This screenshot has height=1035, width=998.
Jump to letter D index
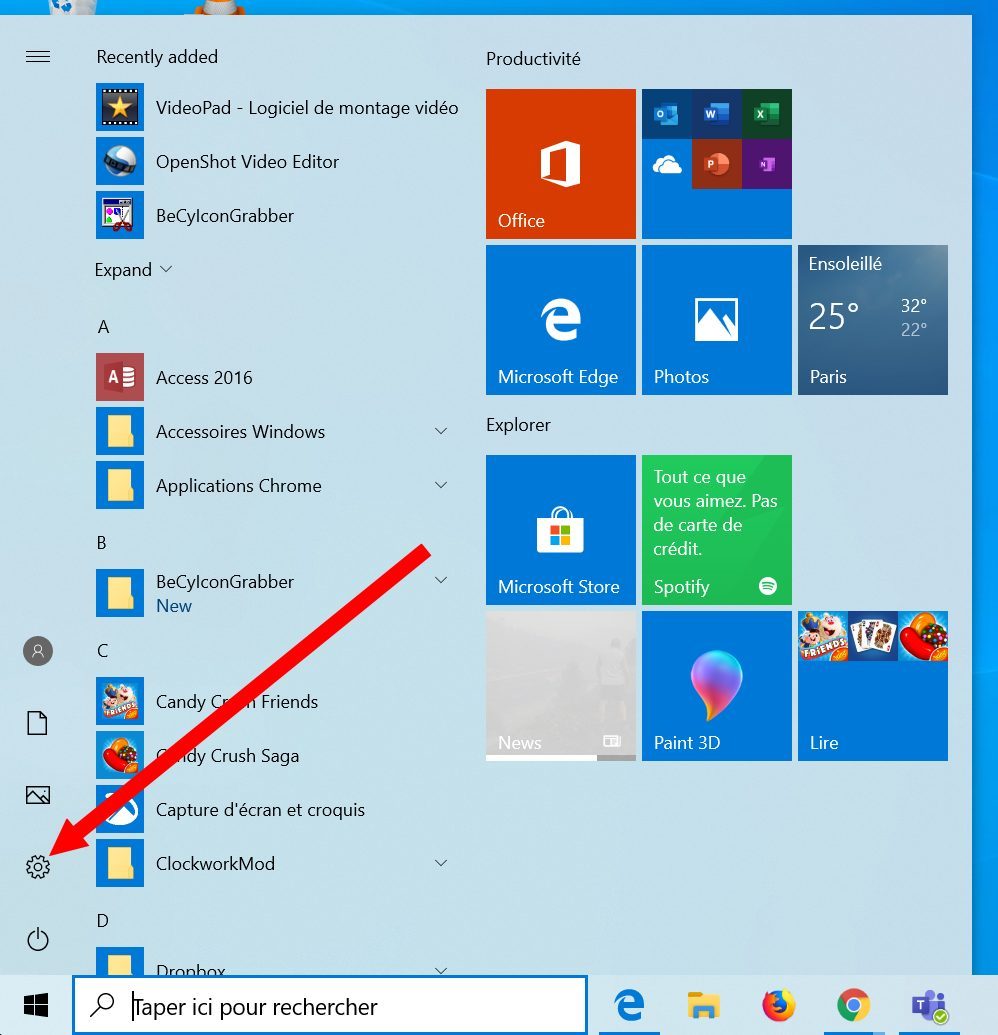coord(103,920)
